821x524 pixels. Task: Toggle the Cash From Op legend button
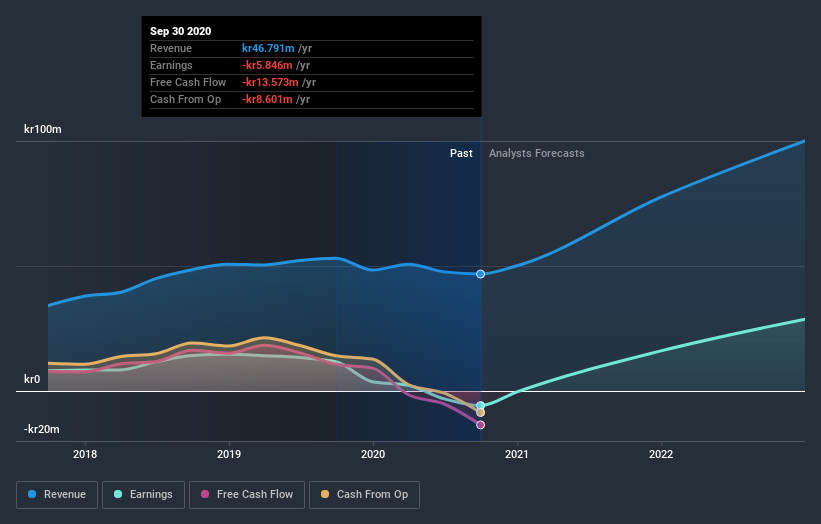tap(364, 495)
